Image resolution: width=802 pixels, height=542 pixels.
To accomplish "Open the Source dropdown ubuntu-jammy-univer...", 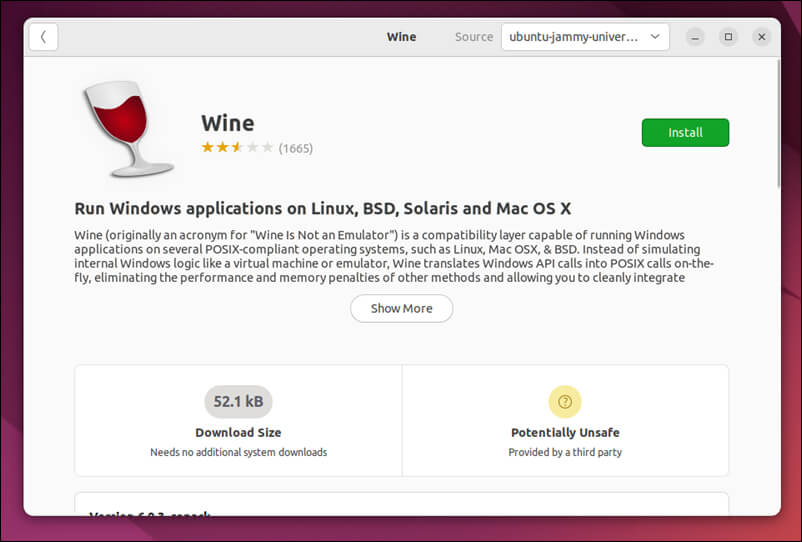I will tap(585, 37).
